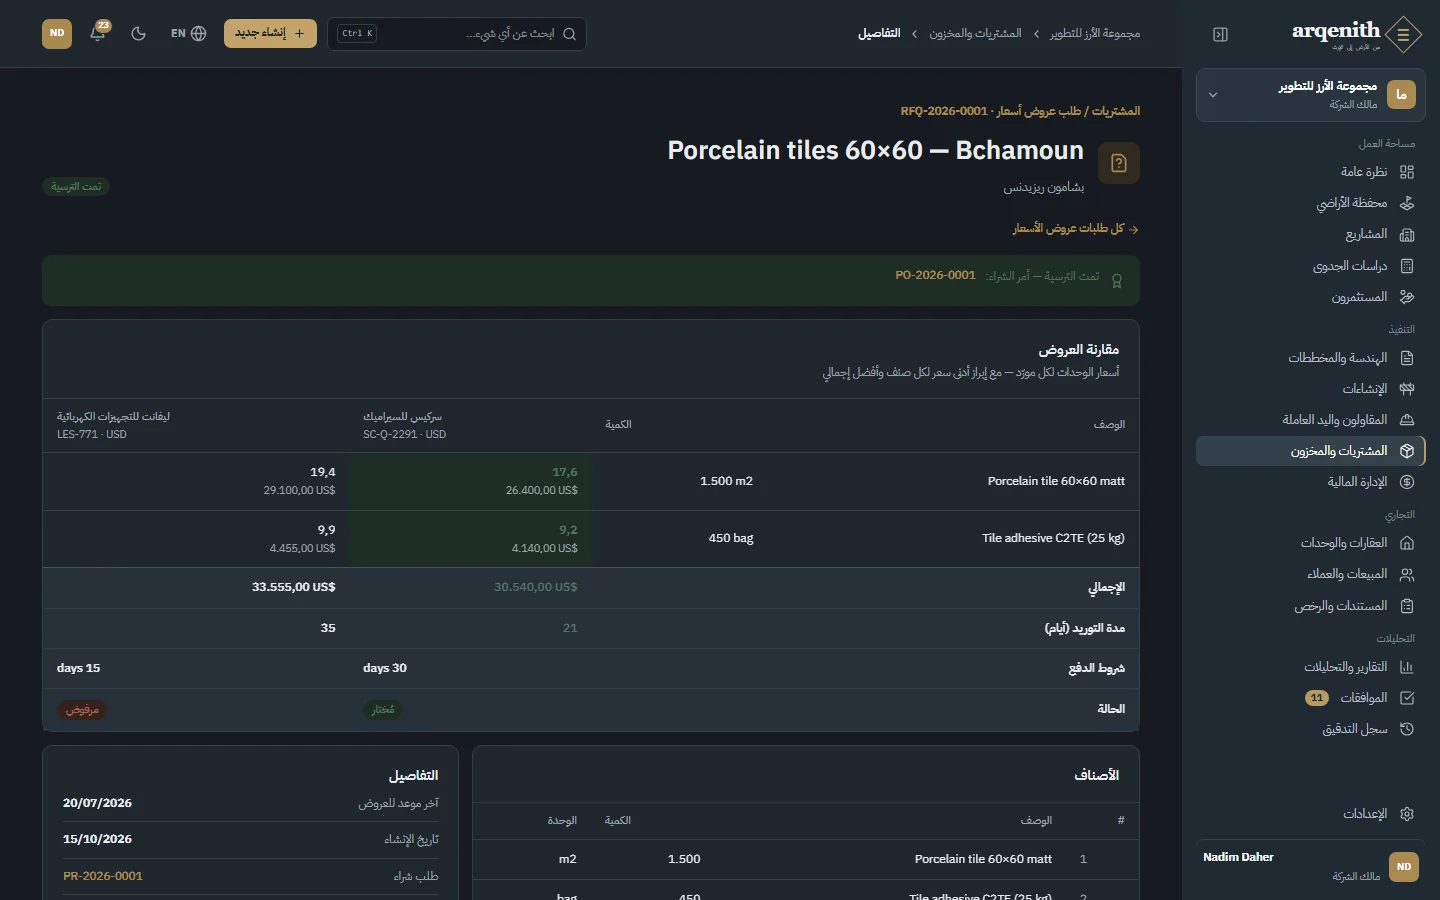Screen dimensions: 1440x900
Task: Select Procurement and Inventory menu item
Action: (x=1310, y=451)
